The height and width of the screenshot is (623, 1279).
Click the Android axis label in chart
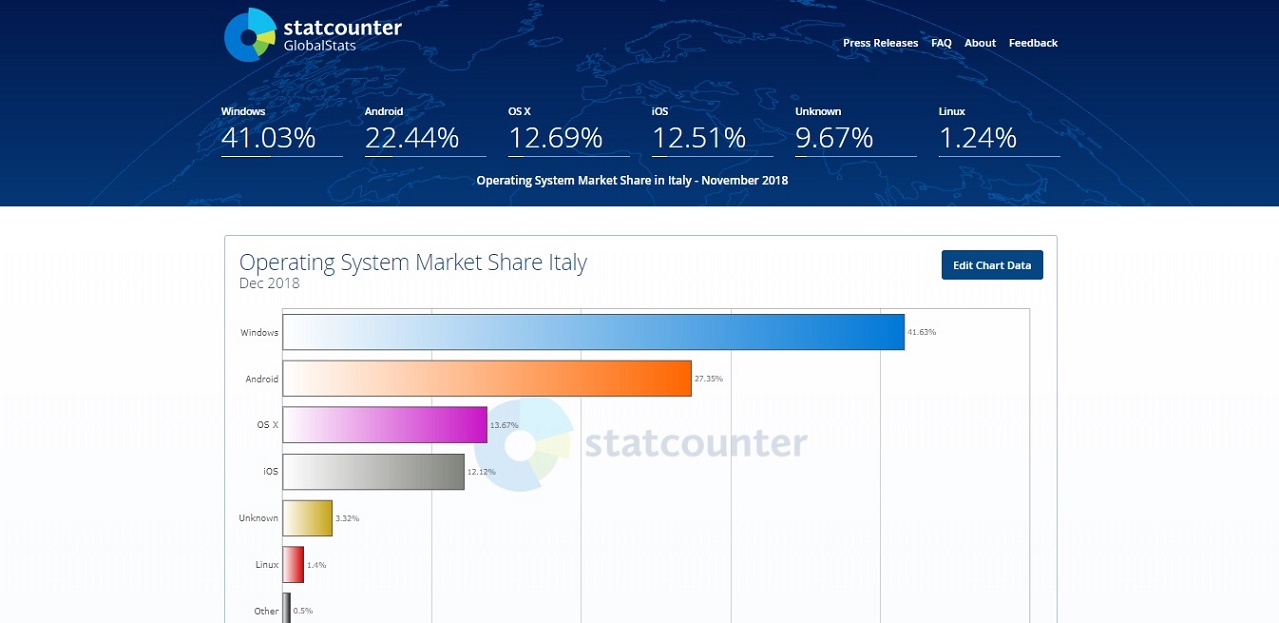(262, 379)
